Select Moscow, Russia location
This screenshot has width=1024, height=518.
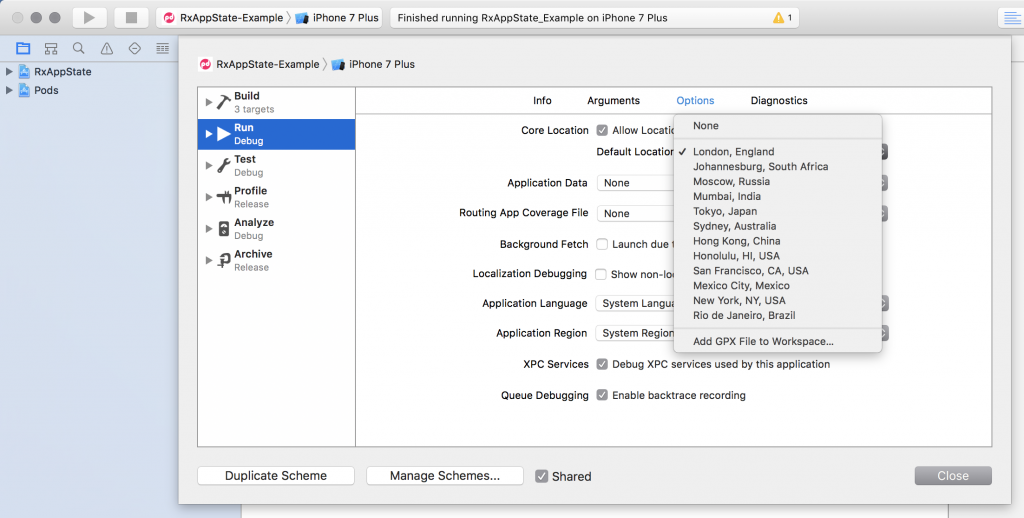[778, 182]
